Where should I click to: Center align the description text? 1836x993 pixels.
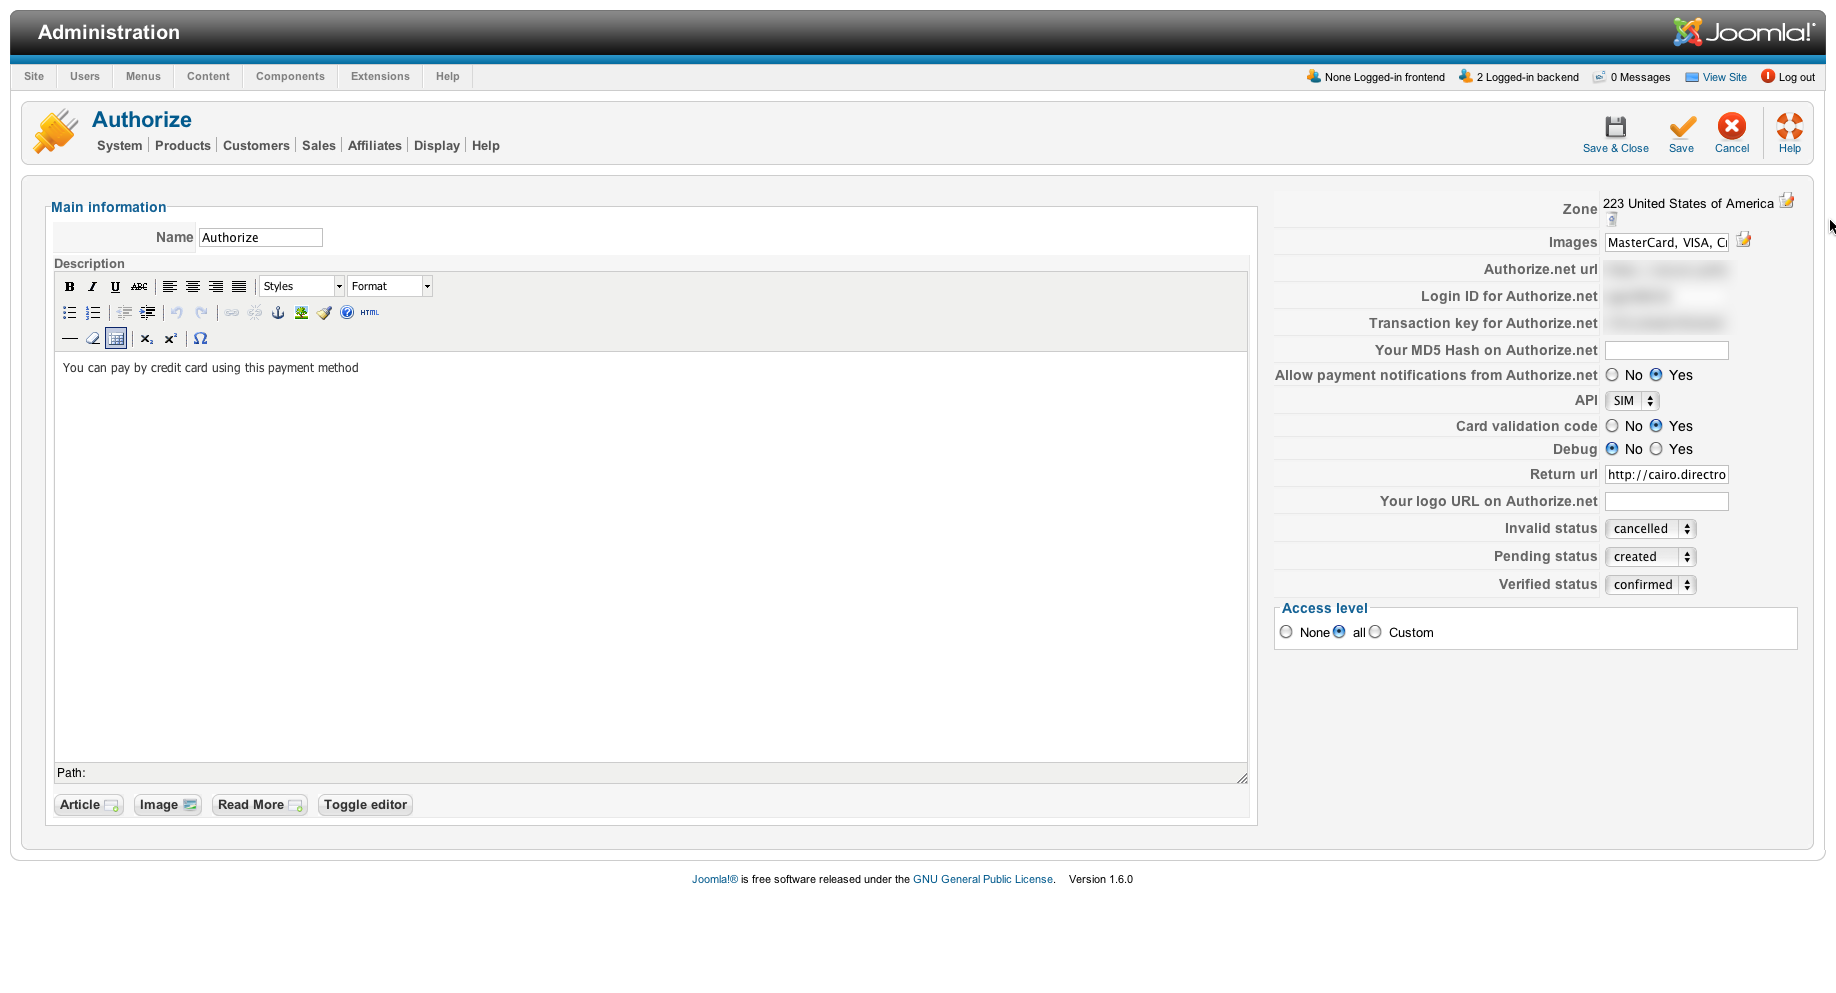193,286
